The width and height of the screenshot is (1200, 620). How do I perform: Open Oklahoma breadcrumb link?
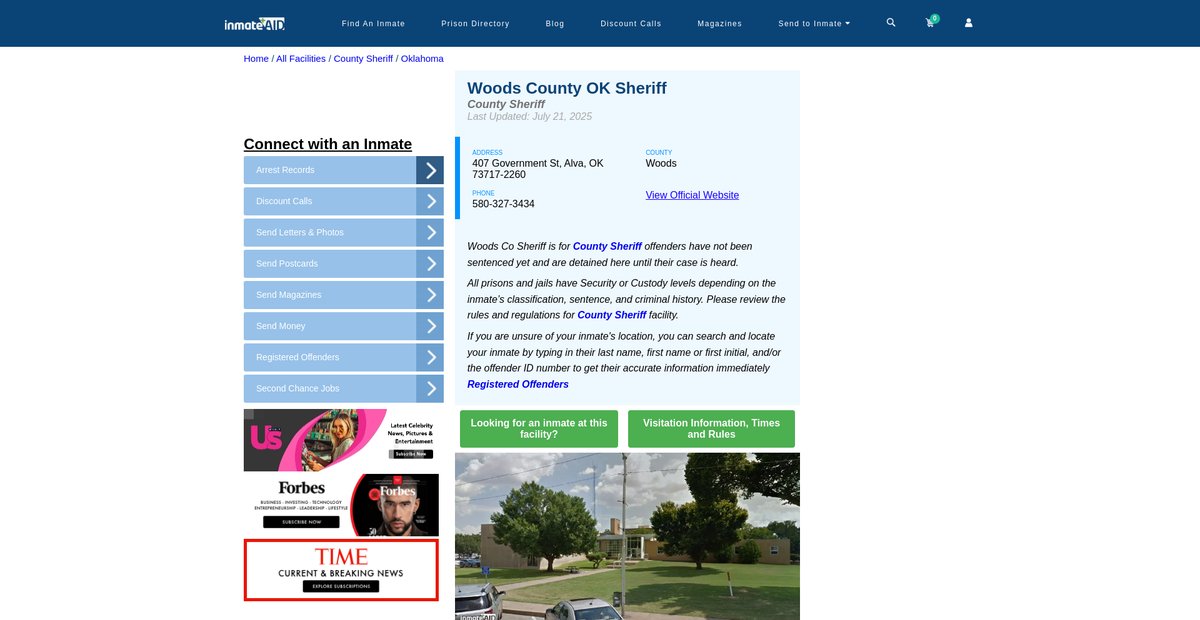(x=422, y=59)
